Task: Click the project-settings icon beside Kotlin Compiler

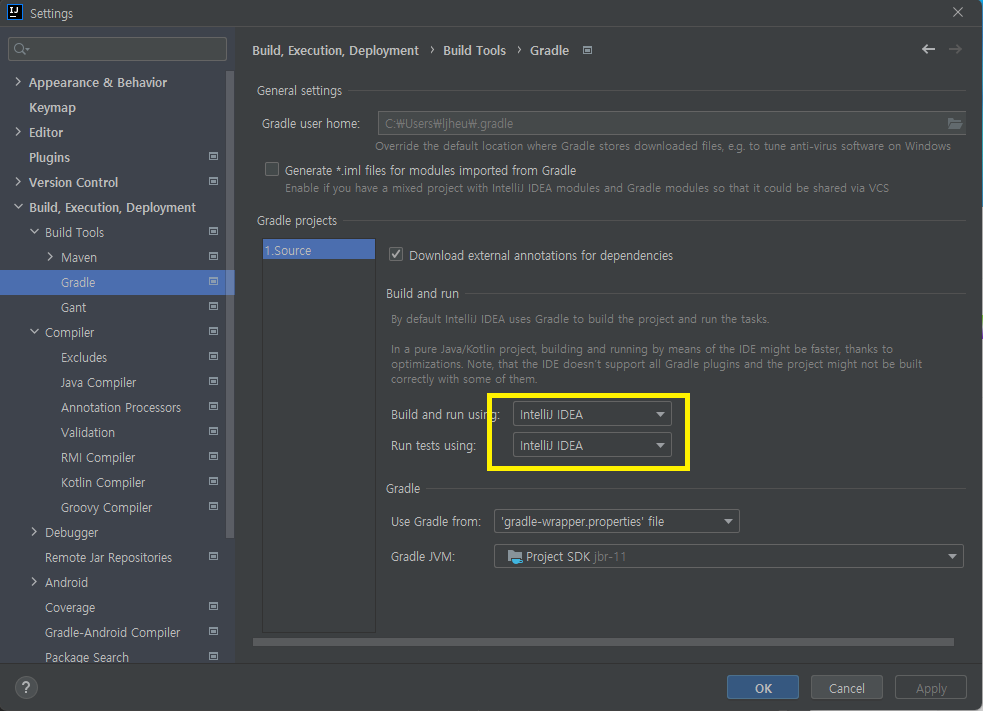Action: pos(213,481)
